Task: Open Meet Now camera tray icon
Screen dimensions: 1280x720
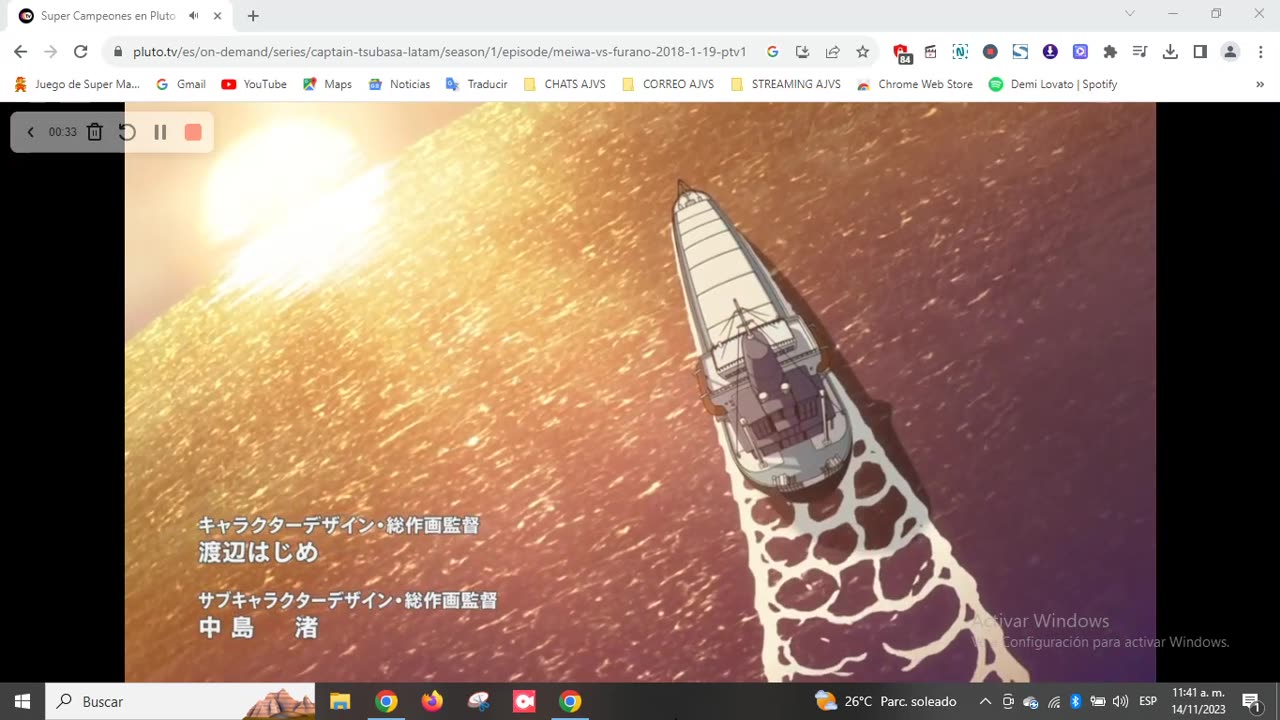Action: (x=1008, y=701)
